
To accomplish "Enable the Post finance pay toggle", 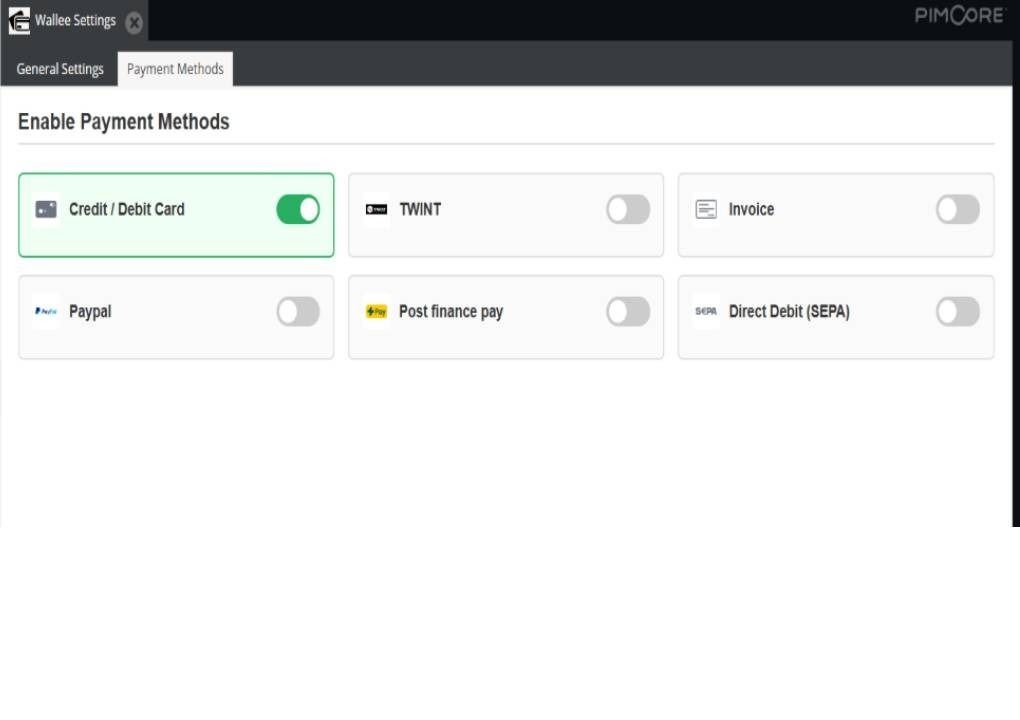I will [x=628, y=312].
